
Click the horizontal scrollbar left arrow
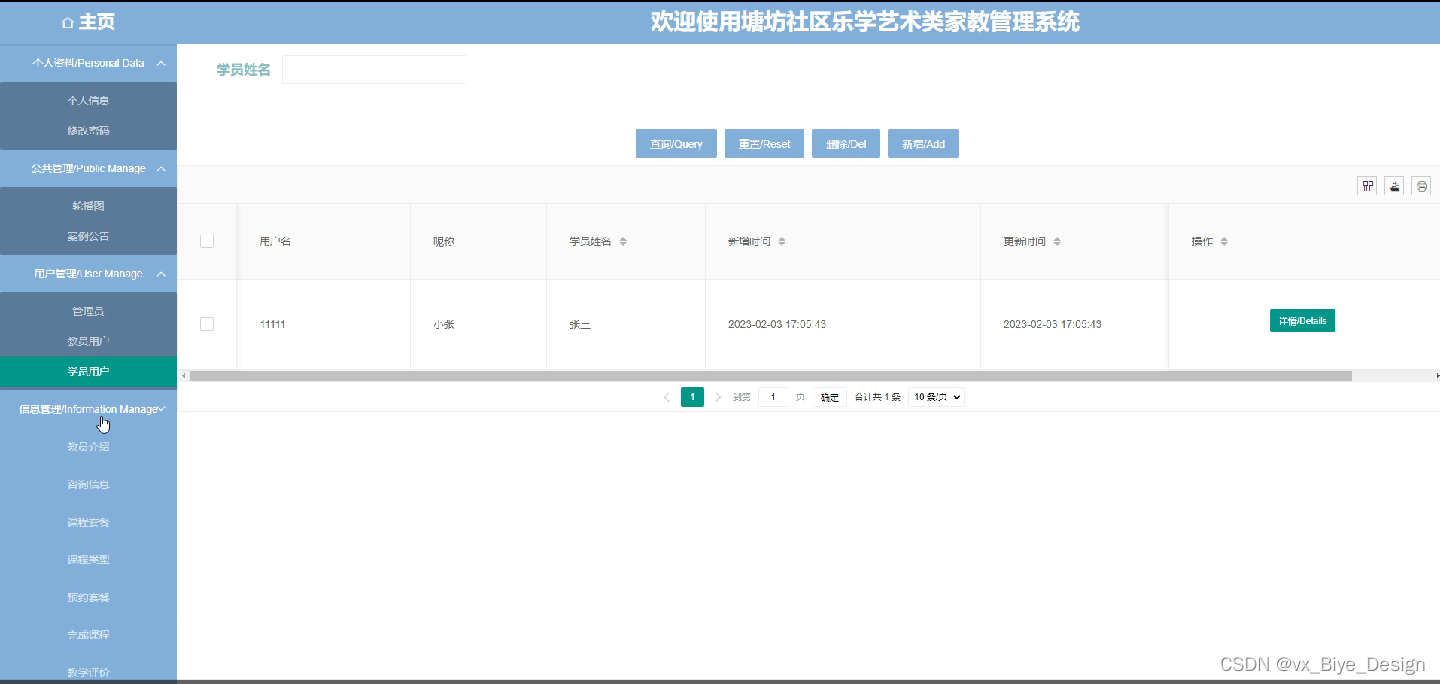[x=183, y=376]
